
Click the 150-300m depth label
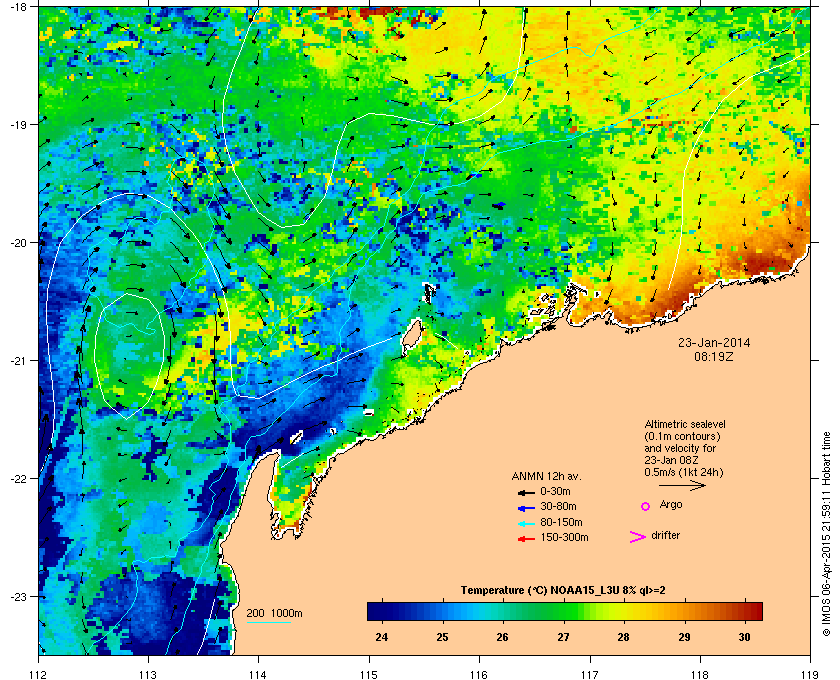click(564, 537)
